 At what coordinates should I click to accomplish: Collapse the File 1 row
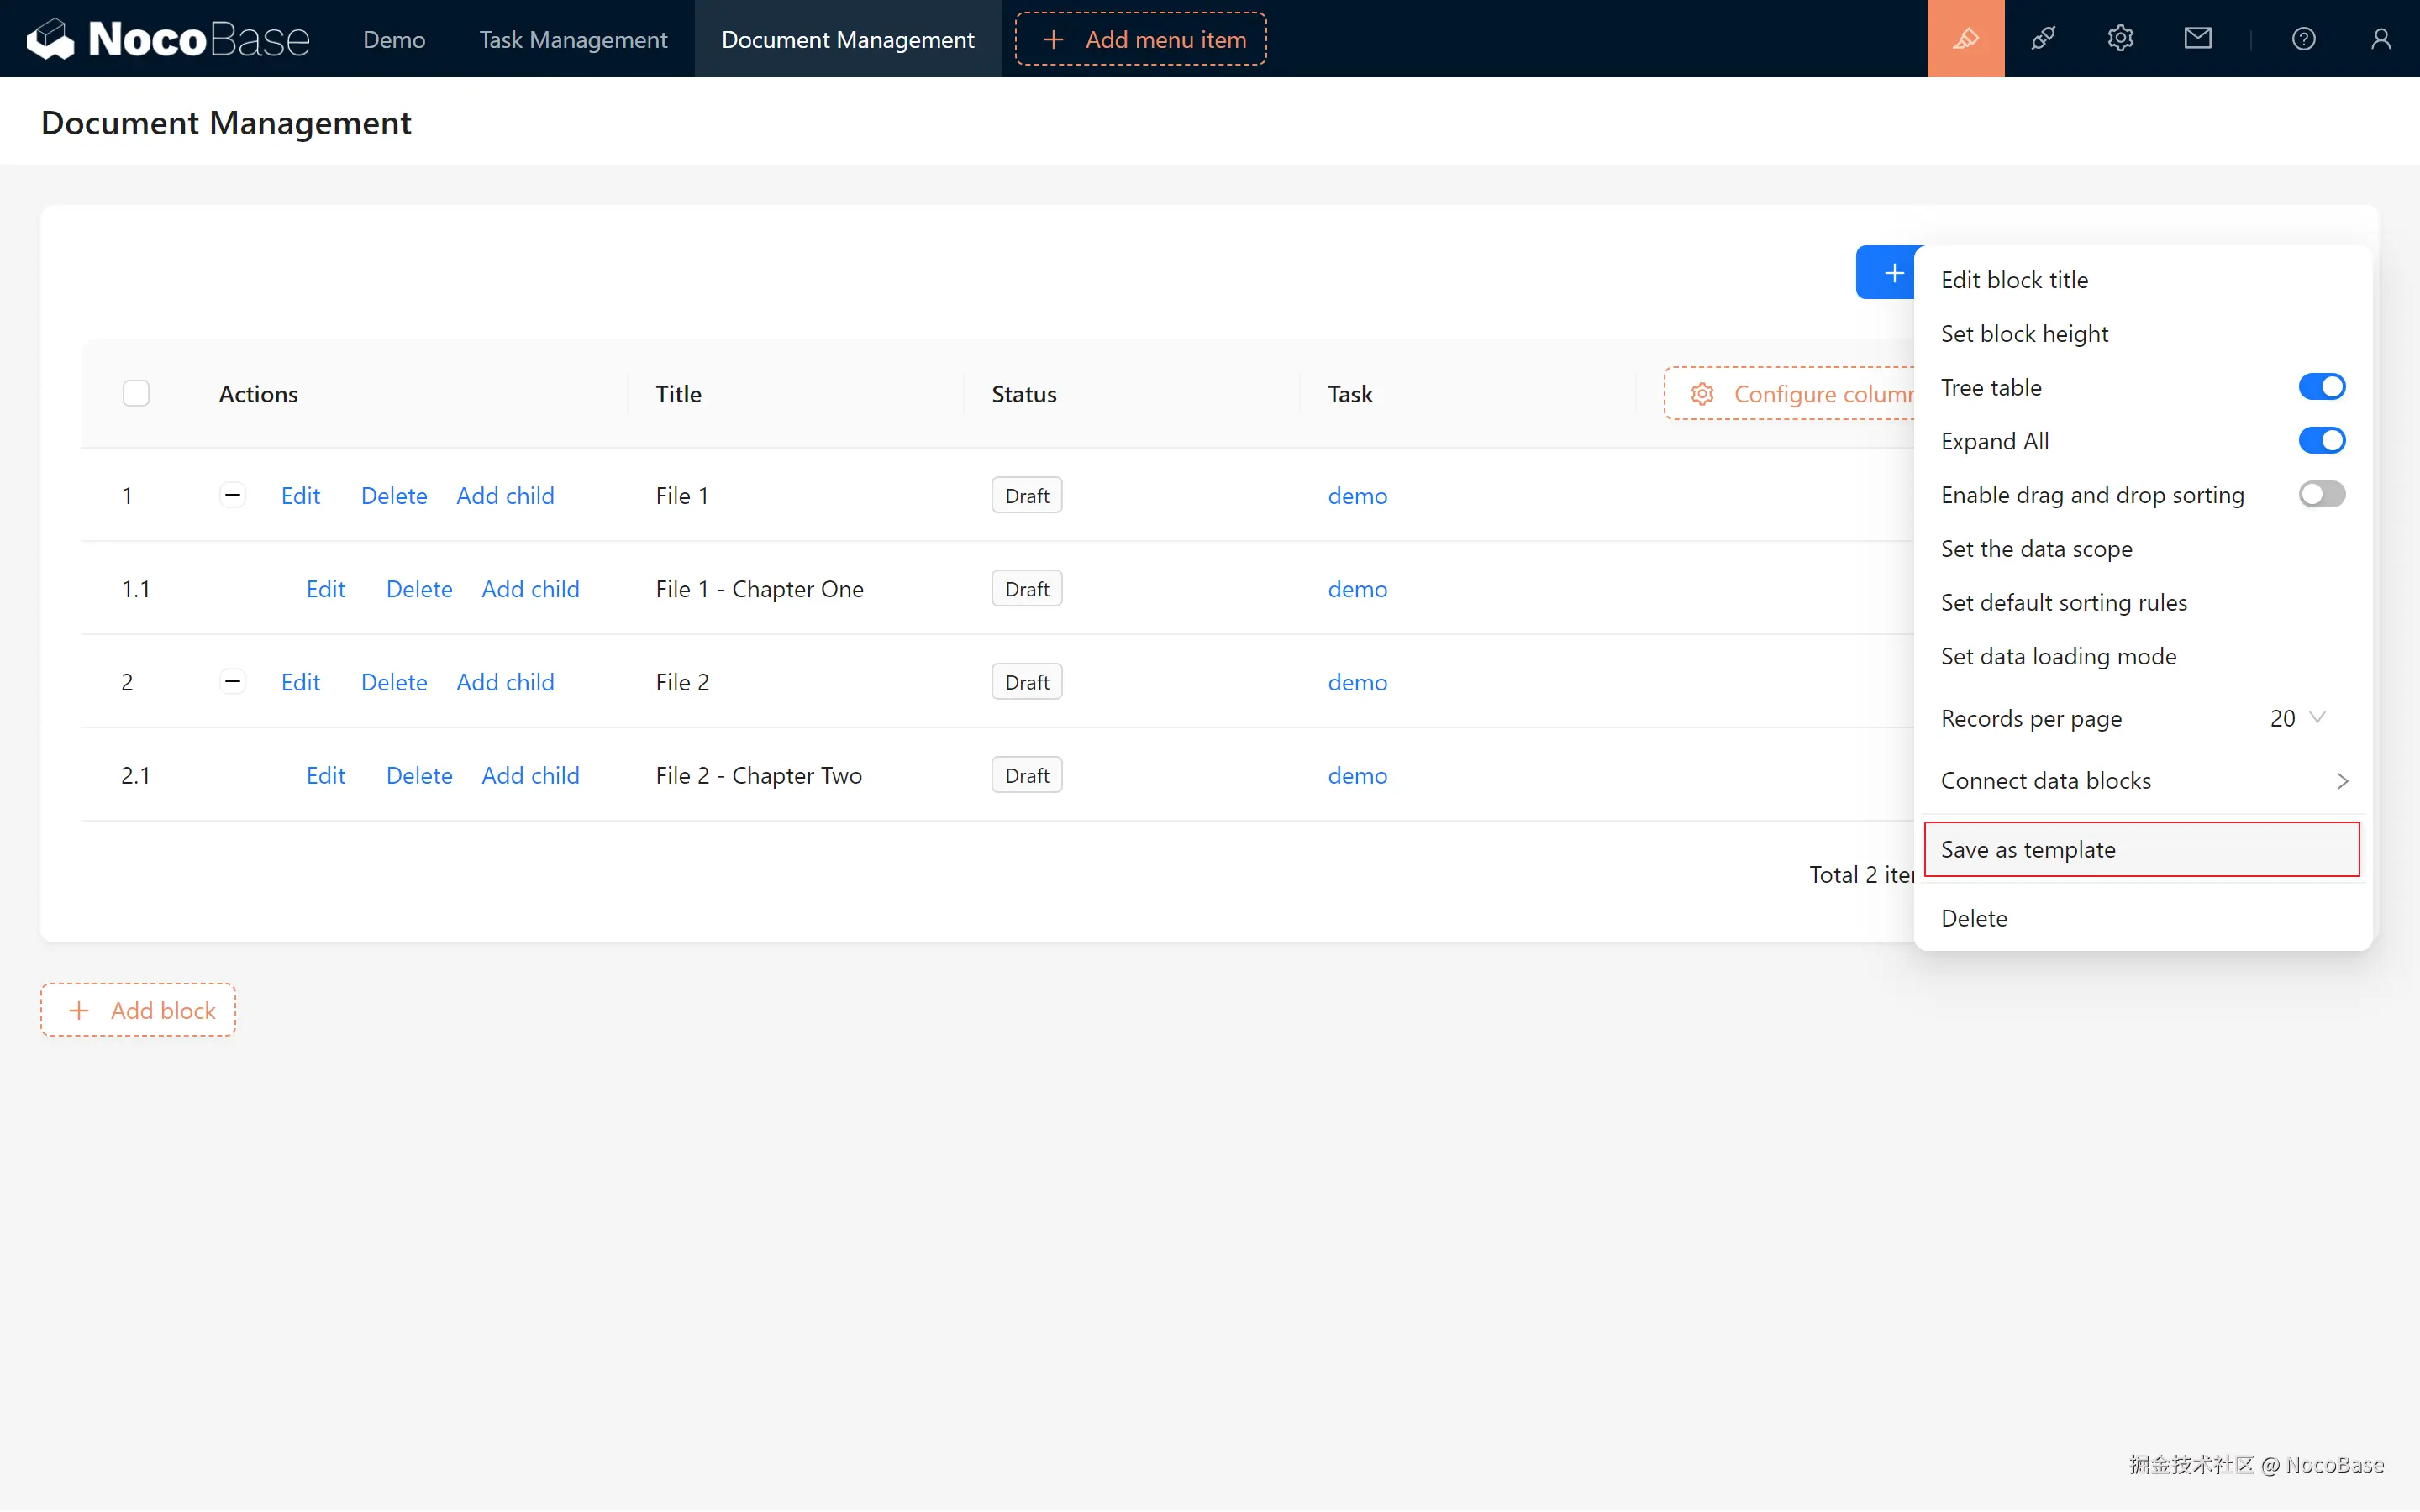(x=232, y=495)
